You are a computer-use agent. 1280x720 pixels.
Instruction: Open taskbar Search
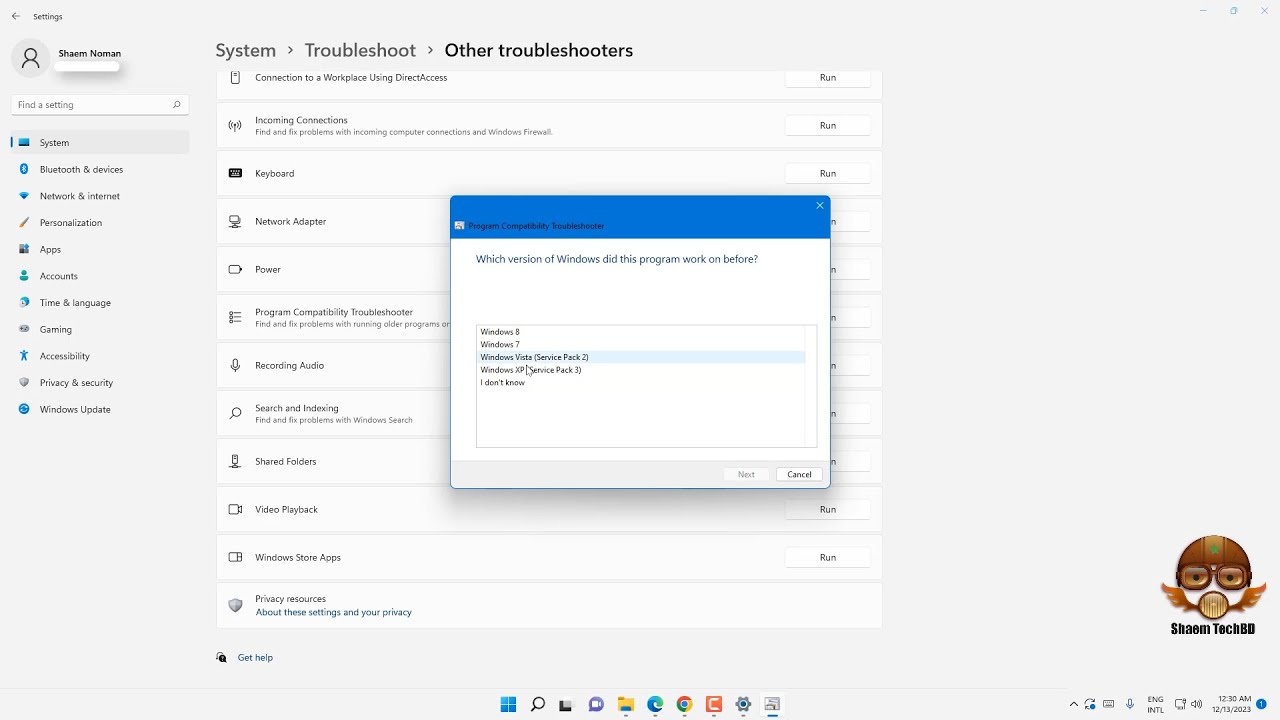click(x=537, y=704)
